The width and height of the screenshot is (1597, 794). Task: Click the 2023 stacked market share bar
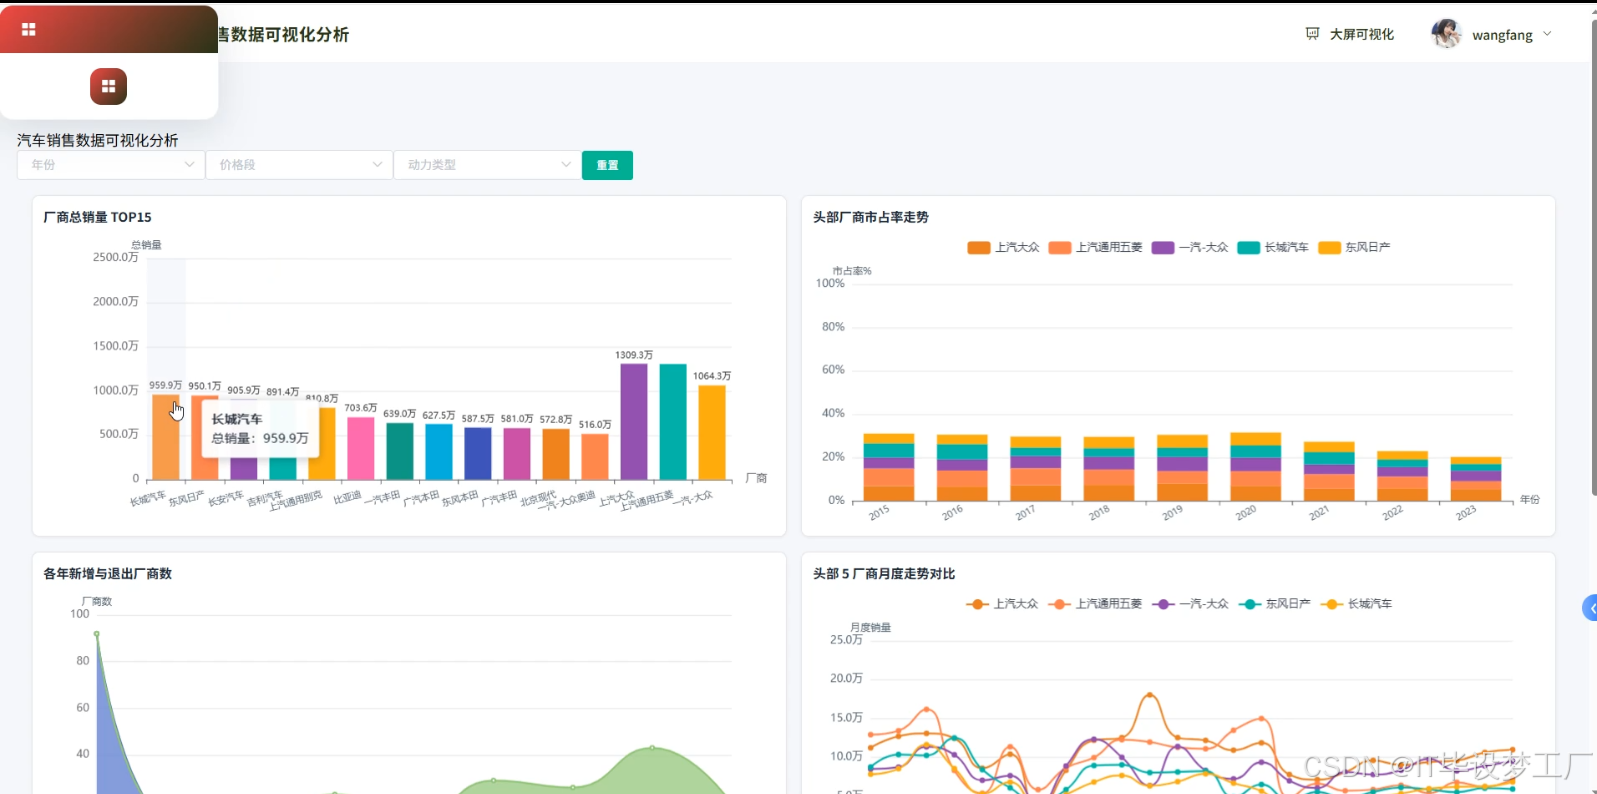[1476, 479]
